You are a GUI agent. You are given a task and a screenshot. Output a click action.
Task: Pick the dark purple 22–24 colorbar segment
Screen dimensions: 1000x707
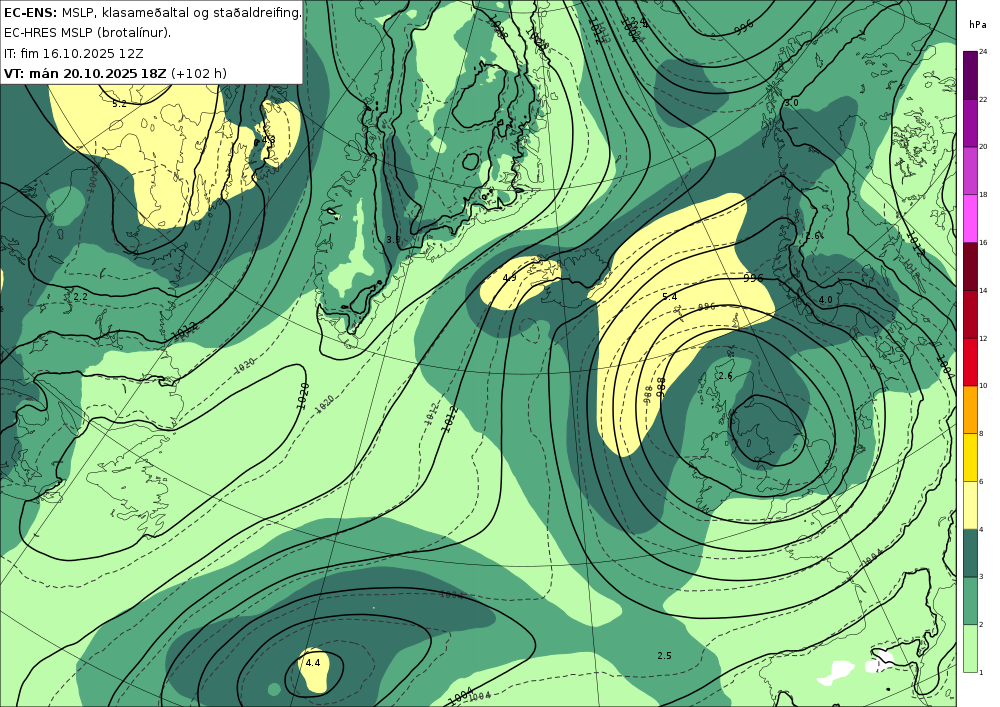click(970, 75)
